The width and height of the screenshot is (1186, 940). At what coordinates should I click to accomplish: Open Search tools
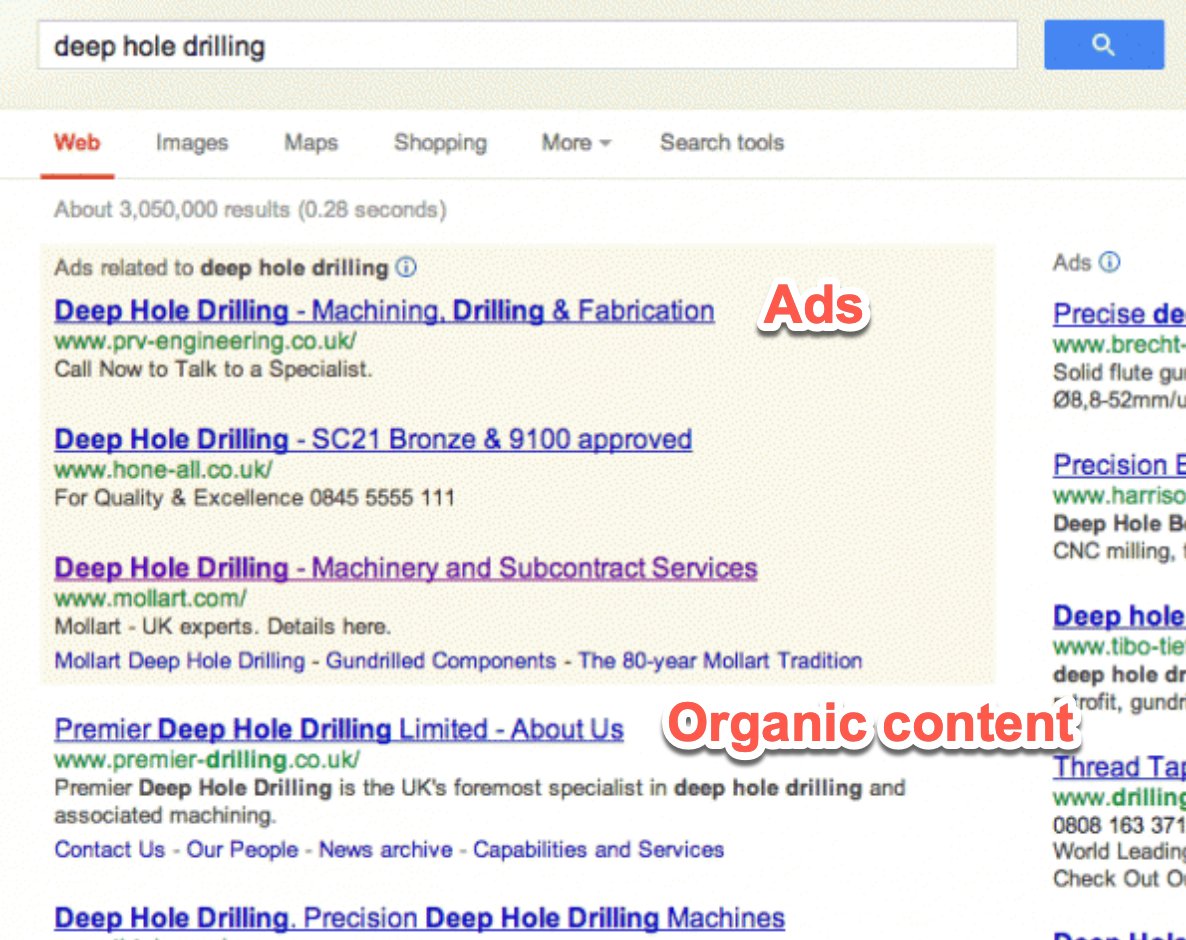coord(722,142)
